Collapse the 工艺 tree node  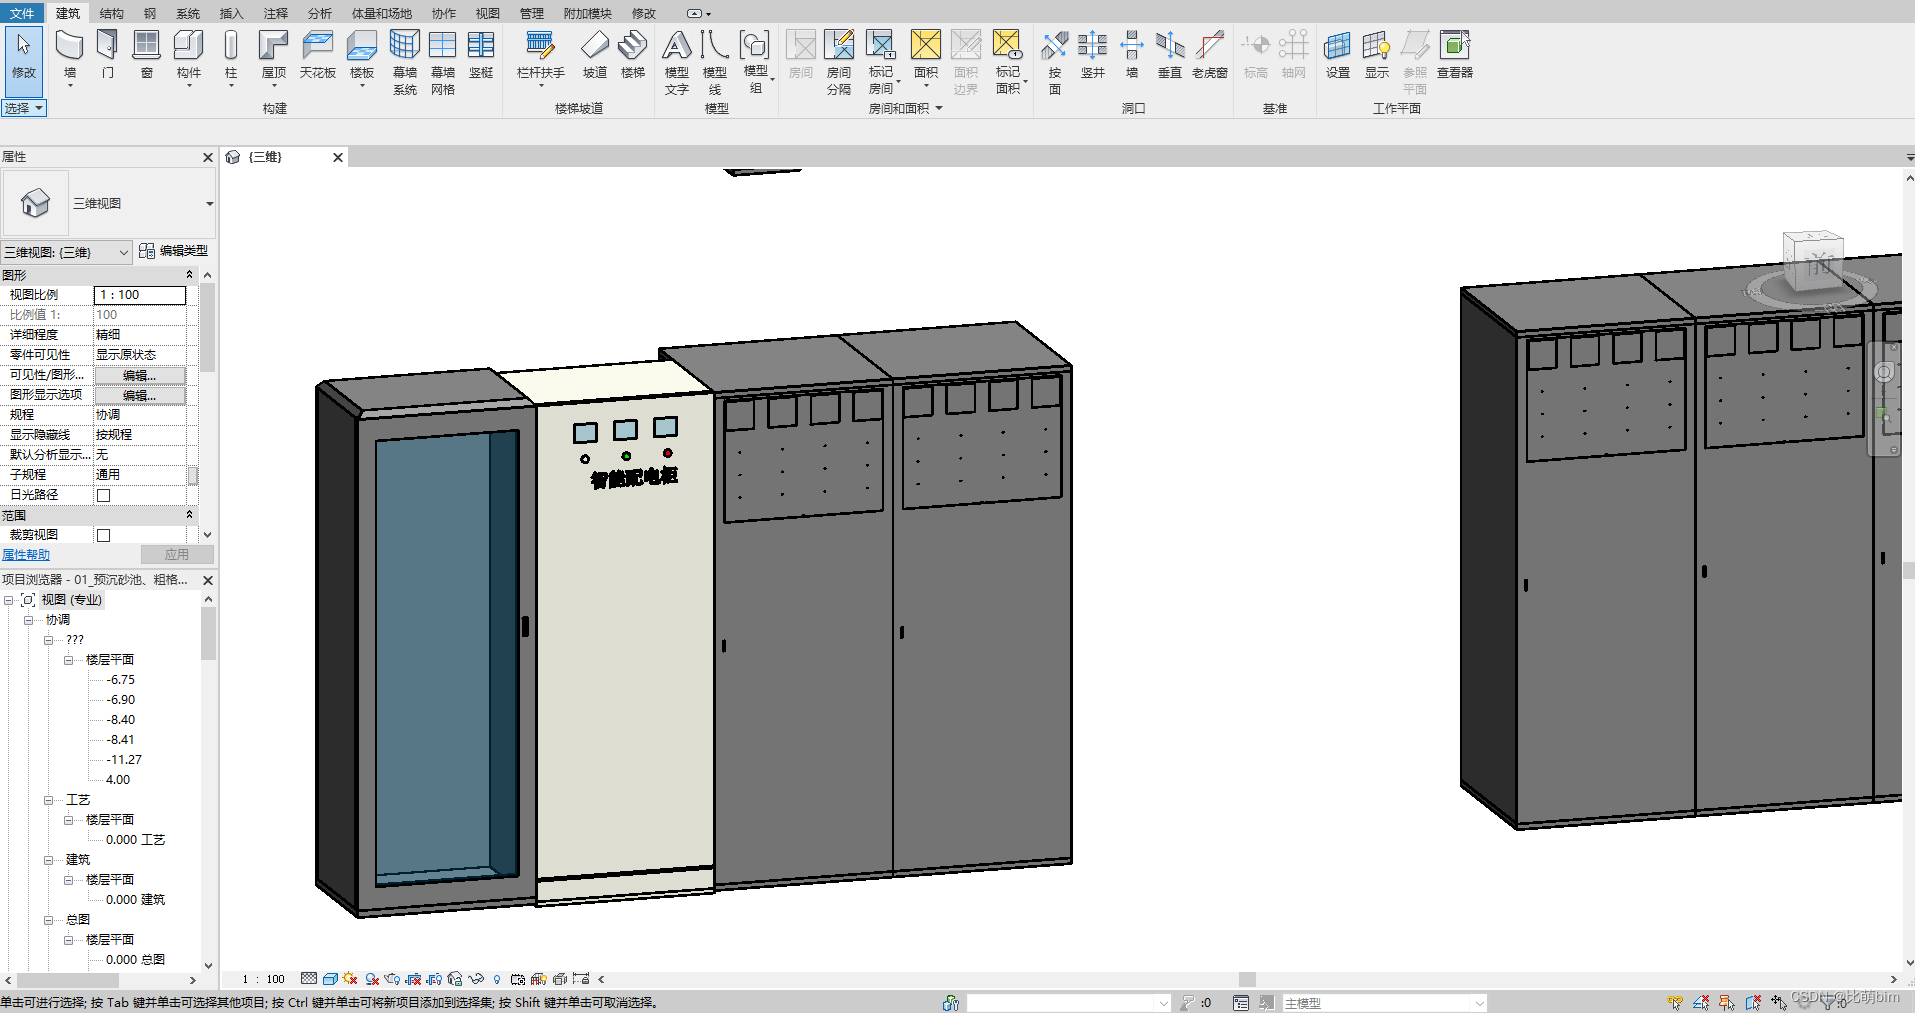pos(48,800)
